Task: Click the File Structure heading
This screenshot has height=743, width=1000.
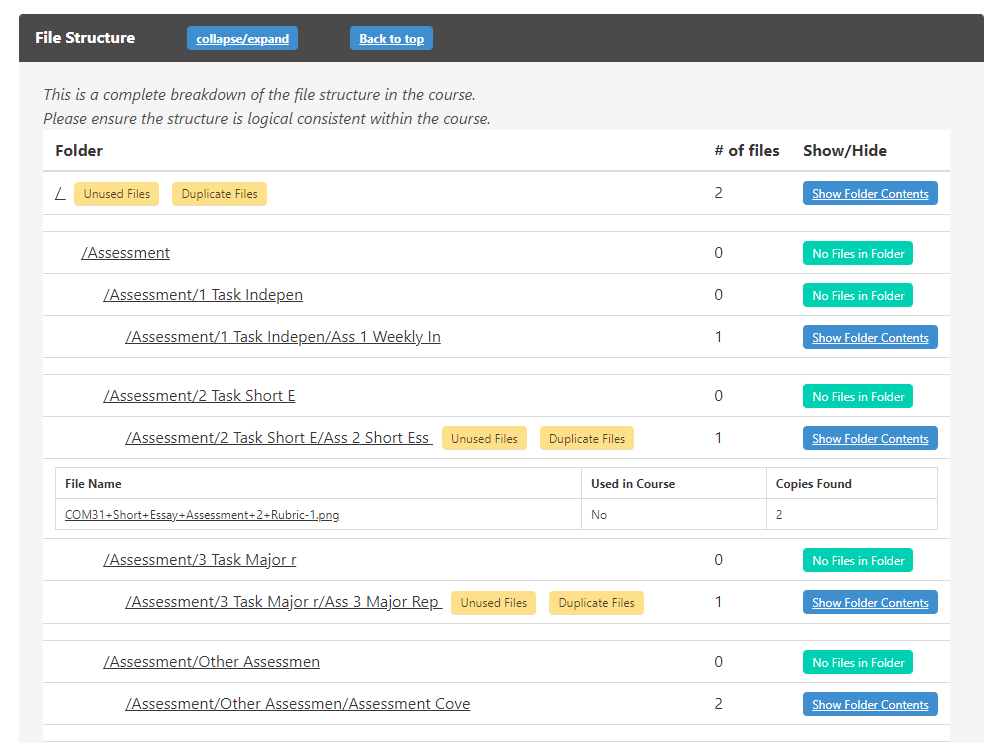Action: coord(85,38)
